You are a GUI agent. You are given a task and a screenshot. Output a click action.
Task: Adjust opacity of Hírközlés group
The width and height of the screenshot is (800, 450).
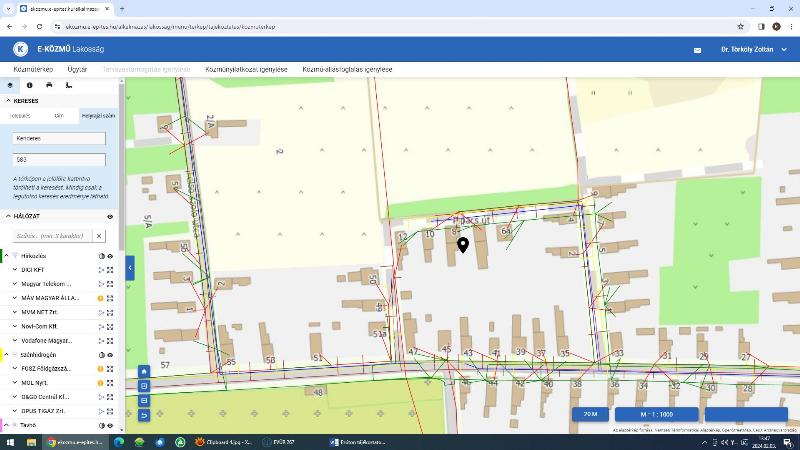[101, 256]
